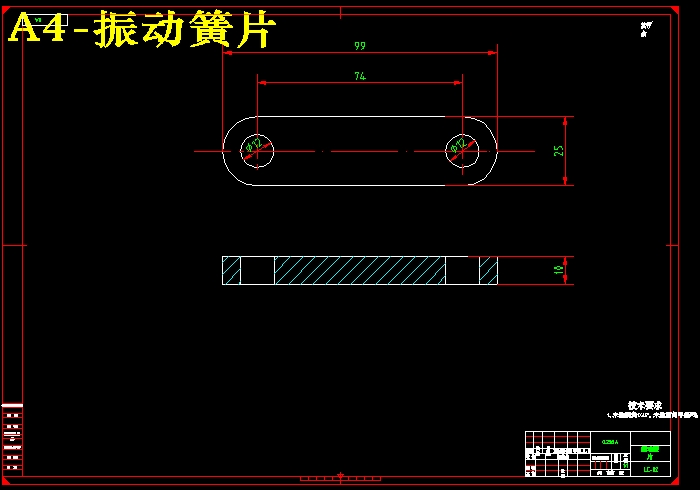Click the green material text in title block

(609, 441)
